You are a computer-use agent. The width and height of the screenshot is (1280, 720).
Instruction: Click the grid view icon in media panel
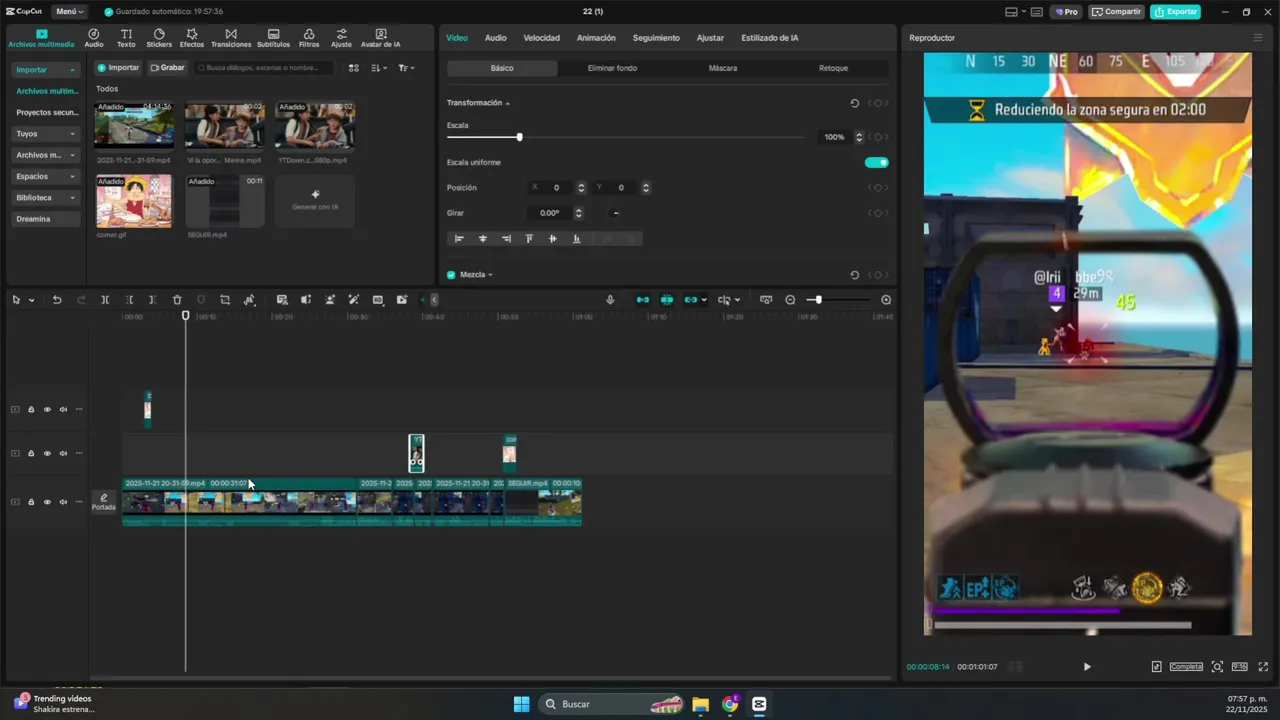click(353, 68)
